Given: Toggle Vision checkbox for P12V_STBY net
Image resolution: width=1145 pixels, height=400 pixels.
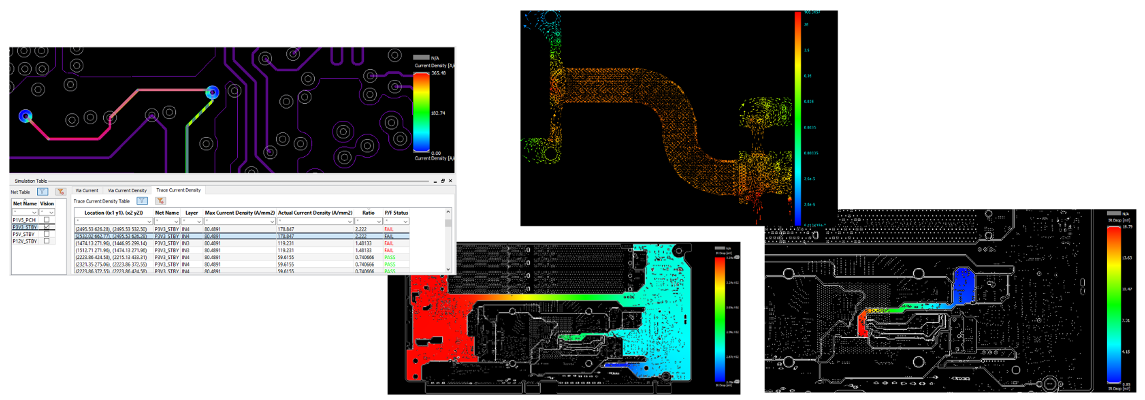Looking at the screenshot, I should [47, 241].
